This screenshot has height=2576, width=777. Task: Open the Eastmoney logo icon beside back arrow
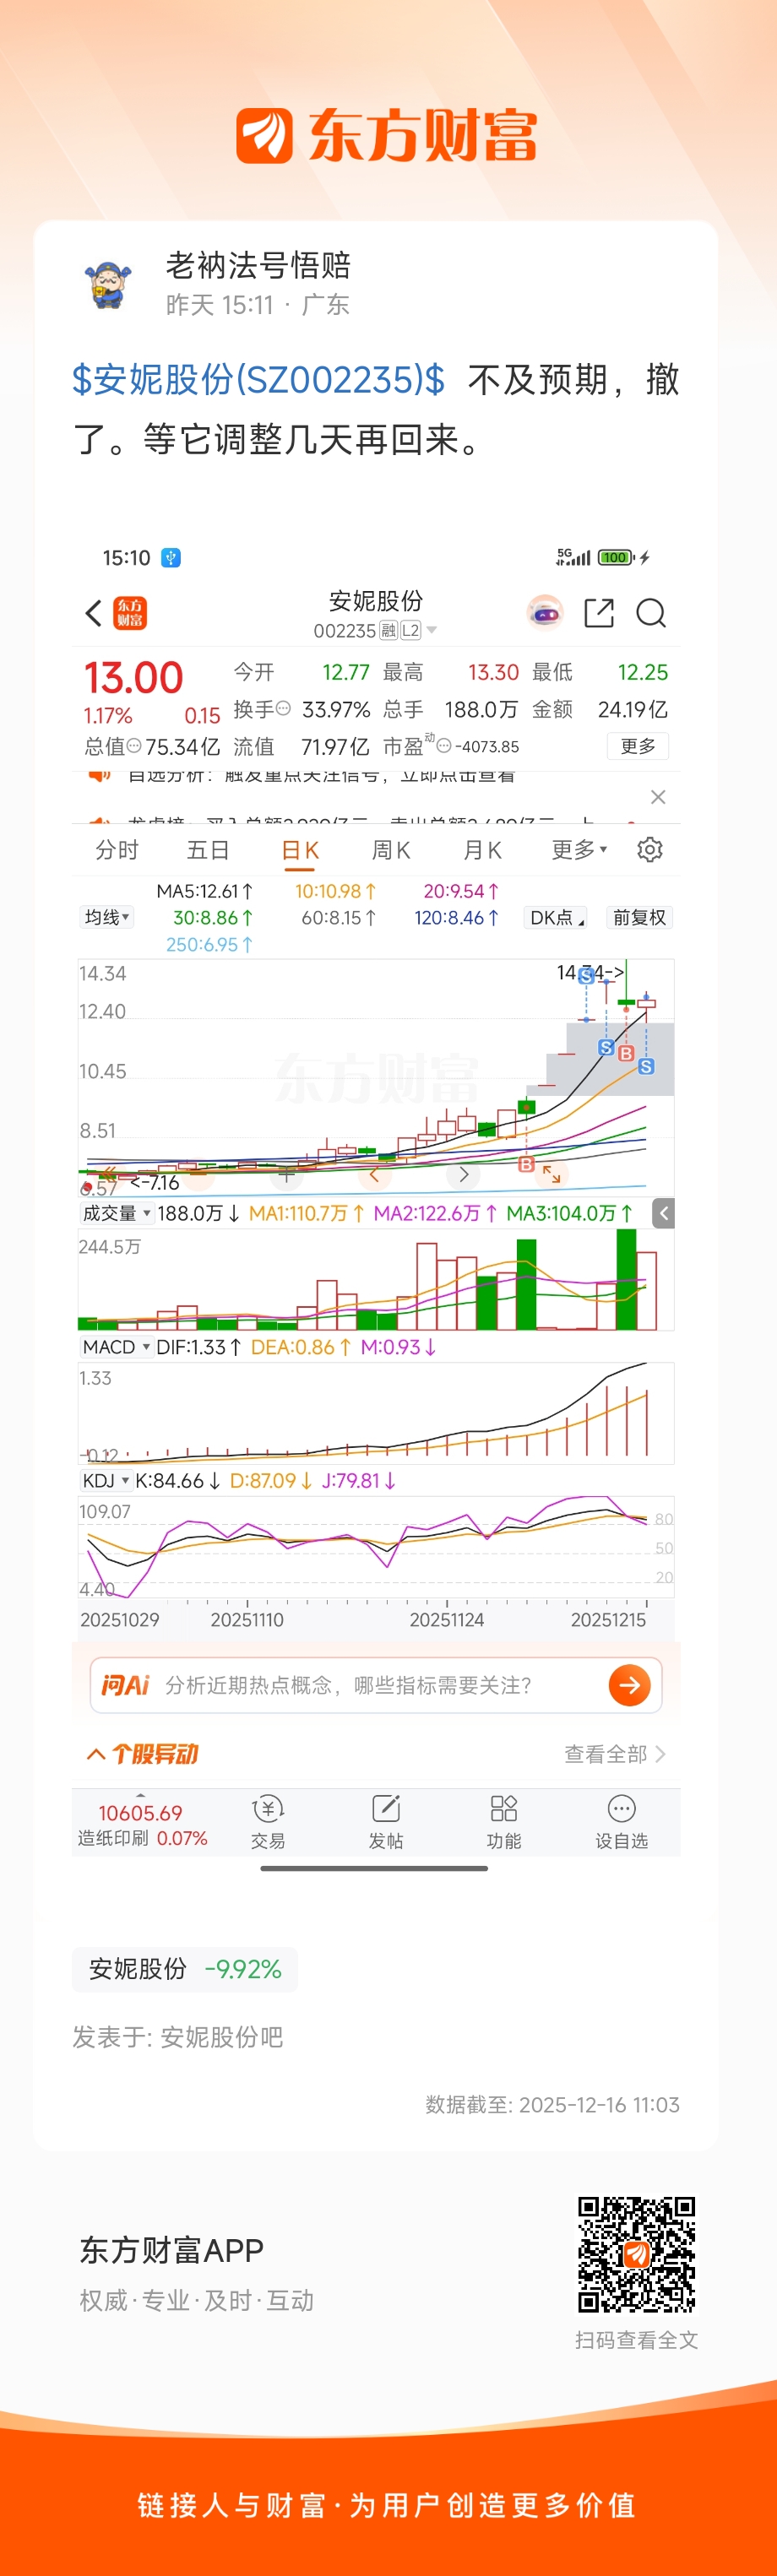130,613
